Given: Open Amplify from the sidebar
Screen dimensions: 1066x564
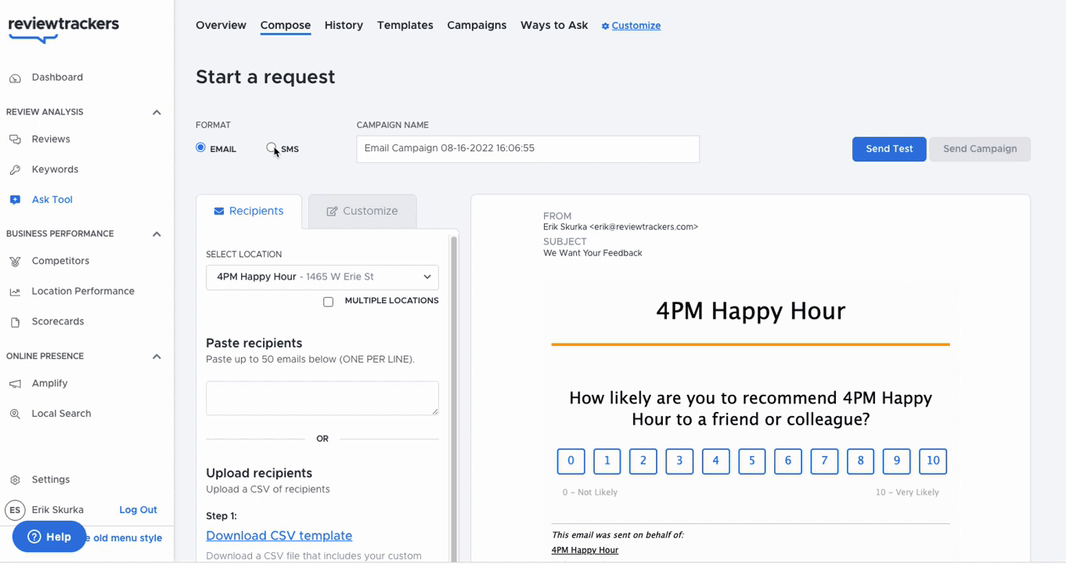Looking at the screenshot, I should click(50, 383).
